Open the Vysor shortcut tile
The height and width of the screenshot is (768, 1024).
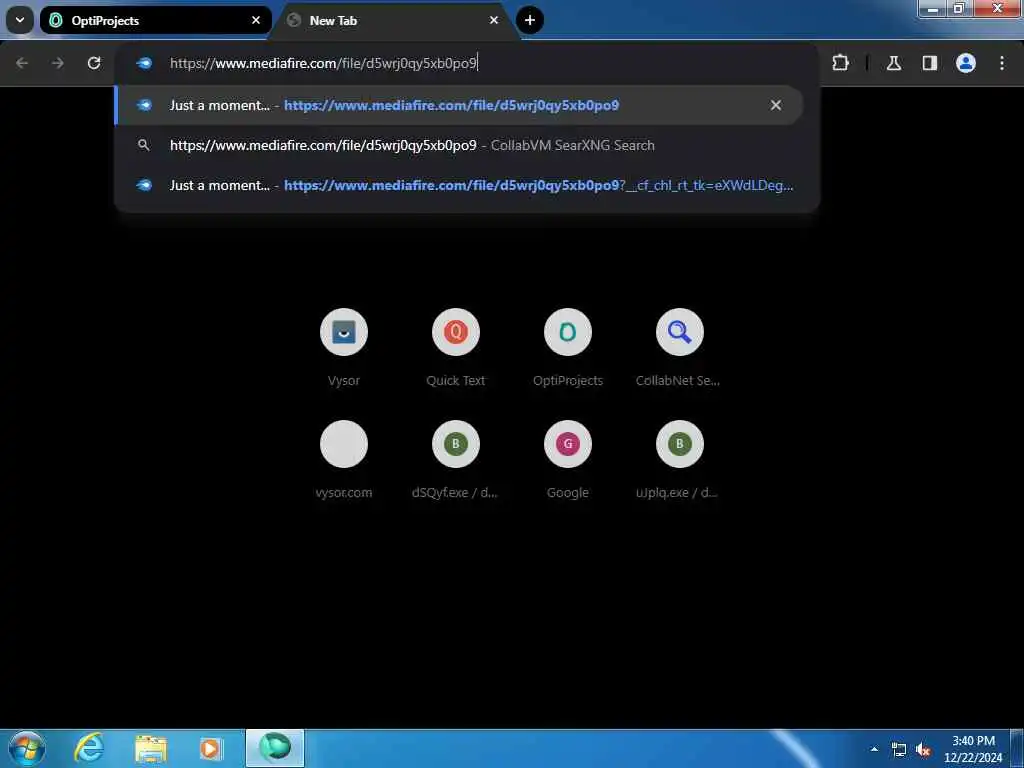tap(344, 348)
